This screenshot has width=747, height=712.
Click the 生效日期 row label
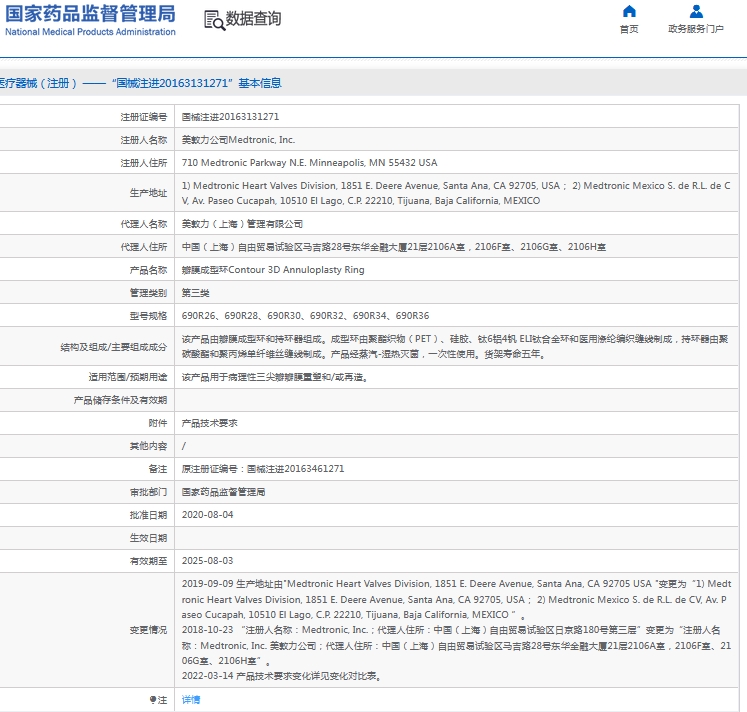tap(148, 538)
